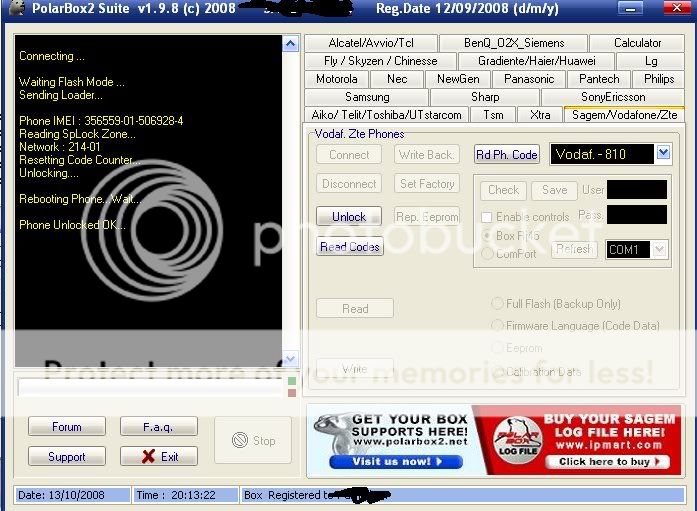Open the BenQ_O2X_Siemens tab

point(514,43)
